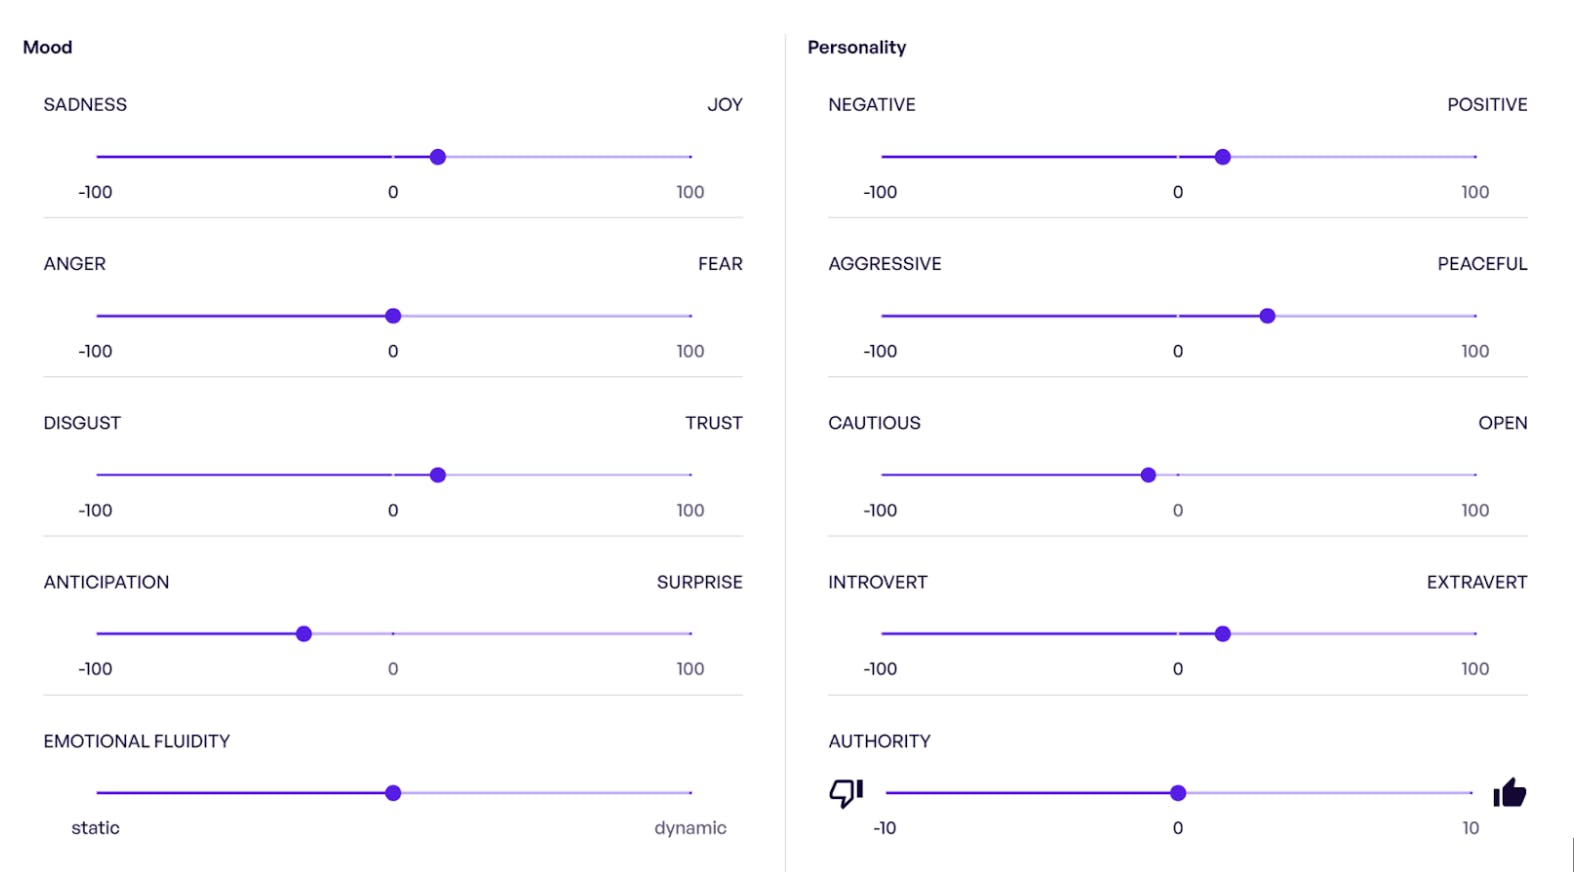Click the Sadness–Joy slider handle
1574x872 pixels.
[x=438, y=157]
